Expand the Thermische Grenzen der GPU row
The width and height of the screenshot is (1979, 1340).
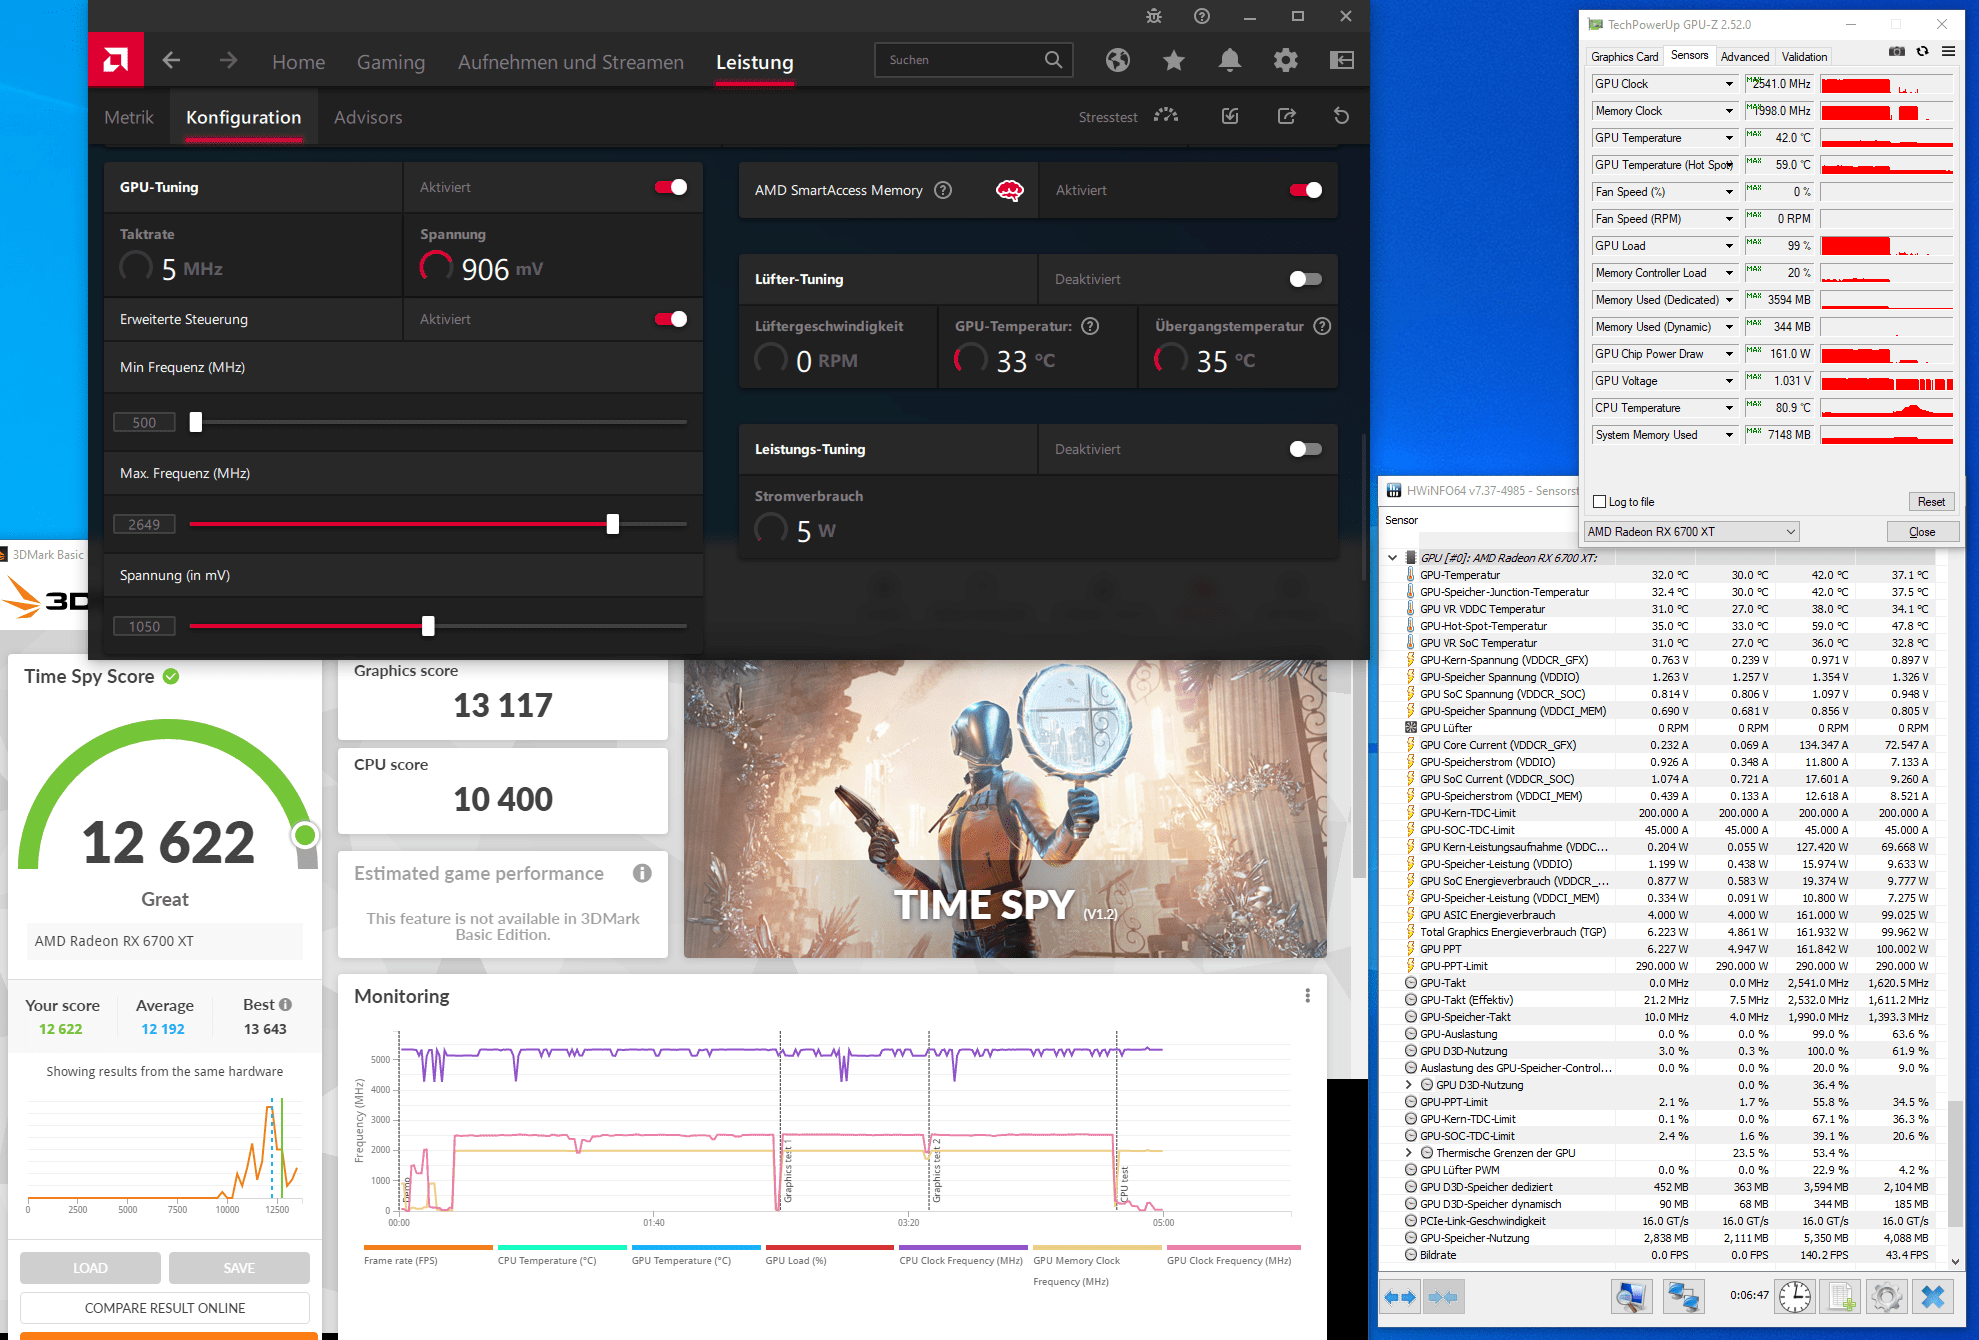tap(1408, 1153)
